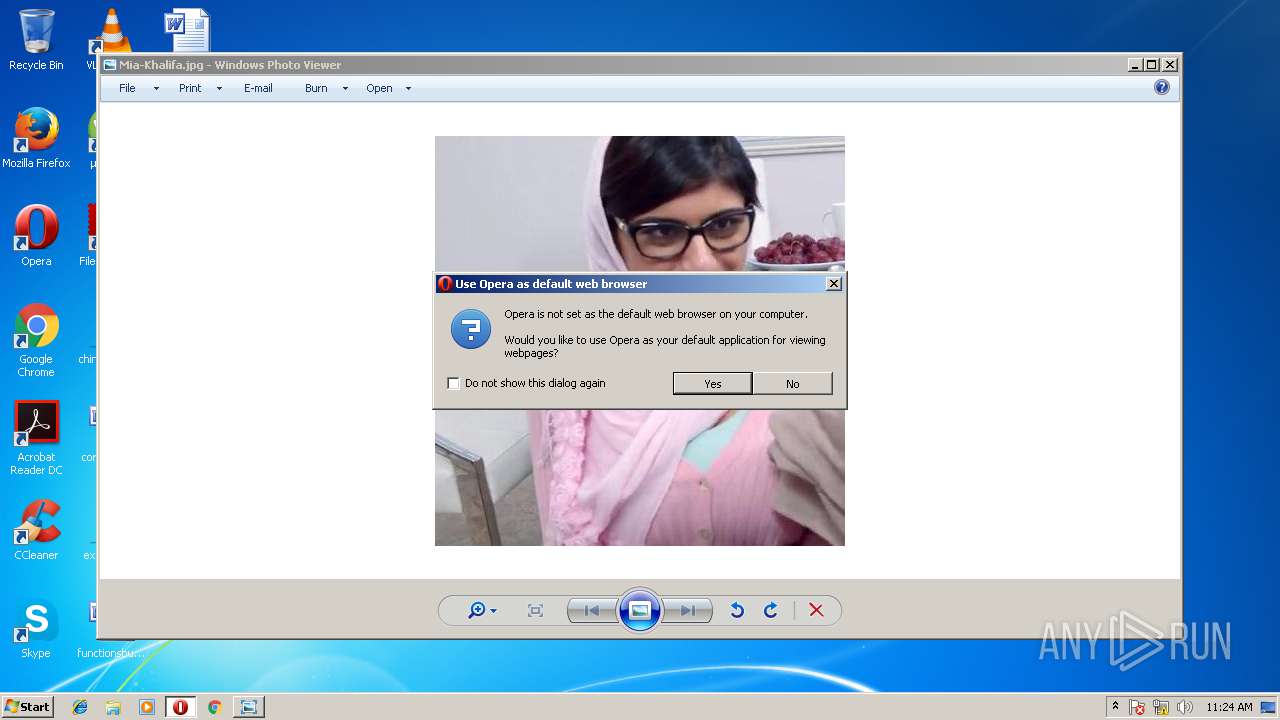Click the Chrome taskbar icon
The width and height of the screenshot is (1280, 720).
coord(214,707)
